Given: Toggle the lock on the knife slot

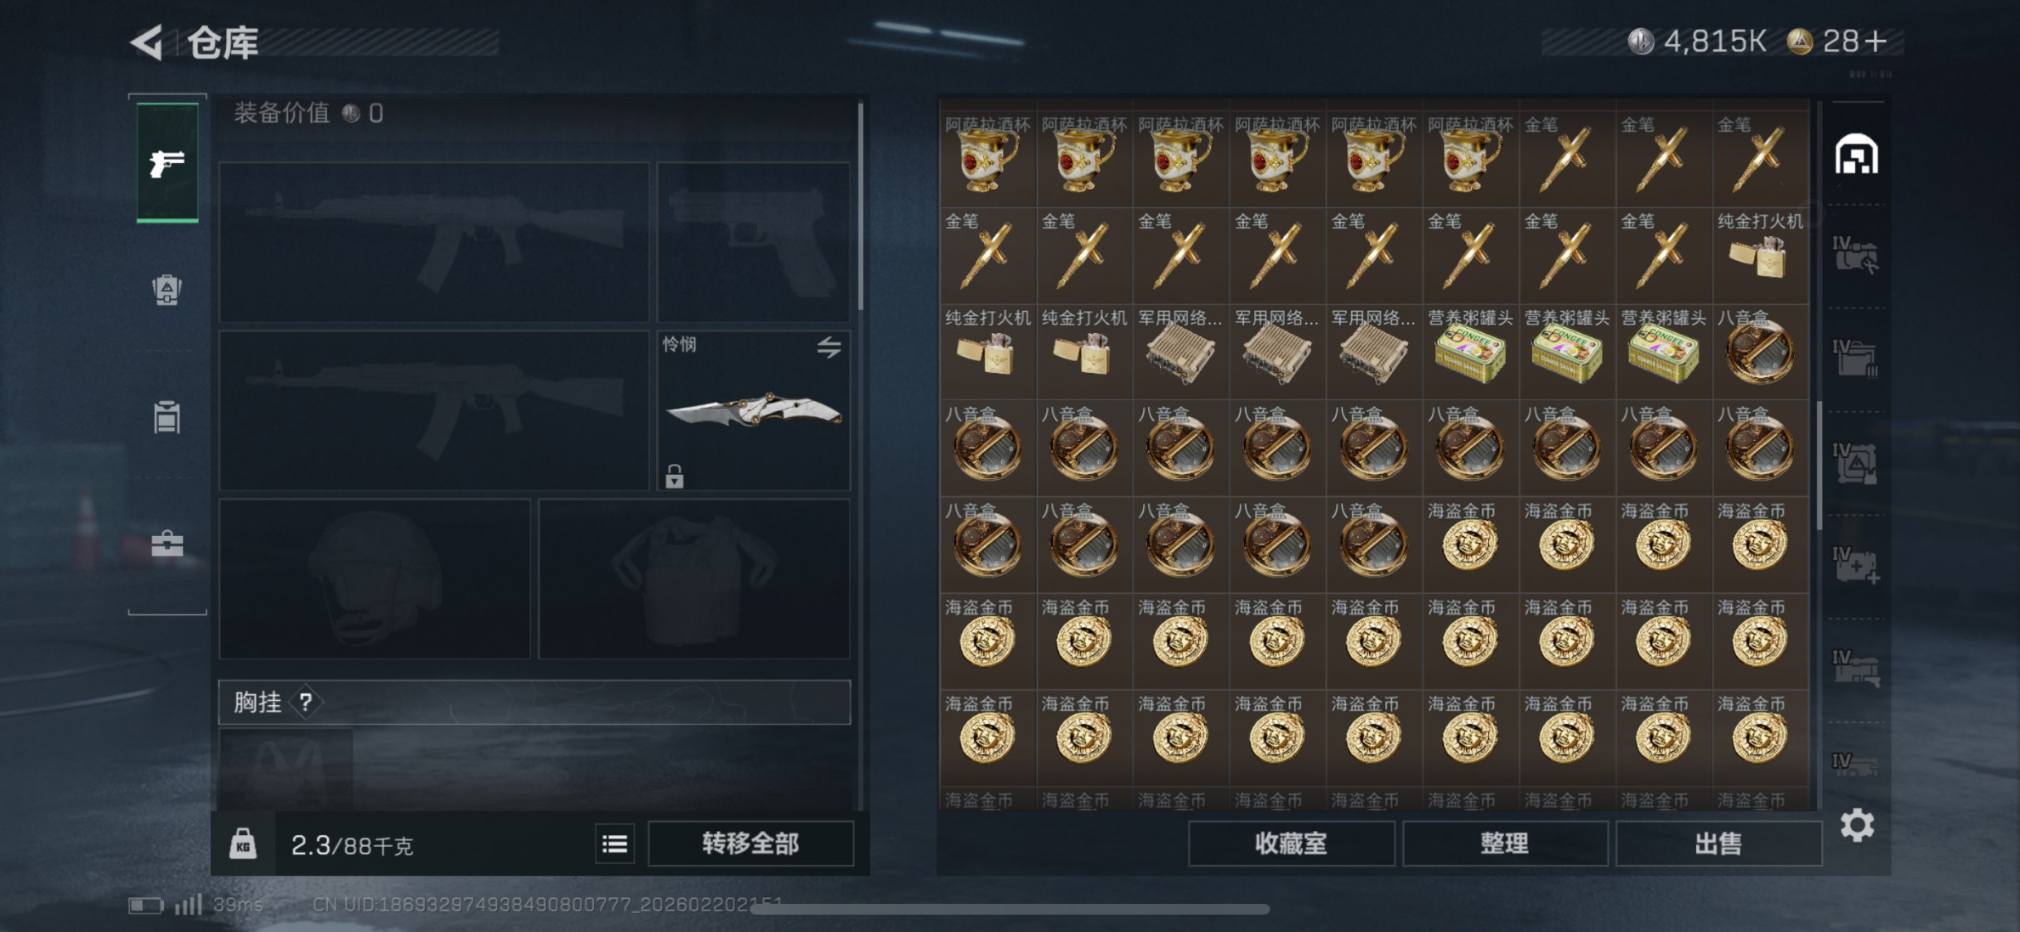Looking at the screenshot, I should point(675,476).
